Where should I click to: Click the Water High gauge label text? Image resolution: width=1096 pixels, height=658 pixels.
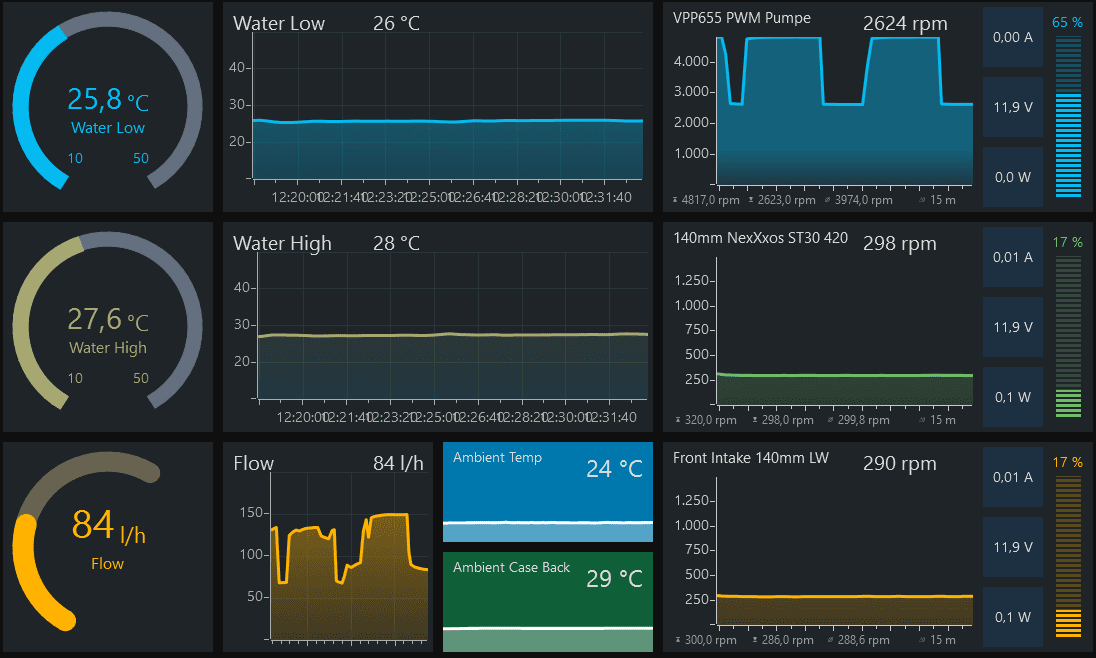pos(108,348)
